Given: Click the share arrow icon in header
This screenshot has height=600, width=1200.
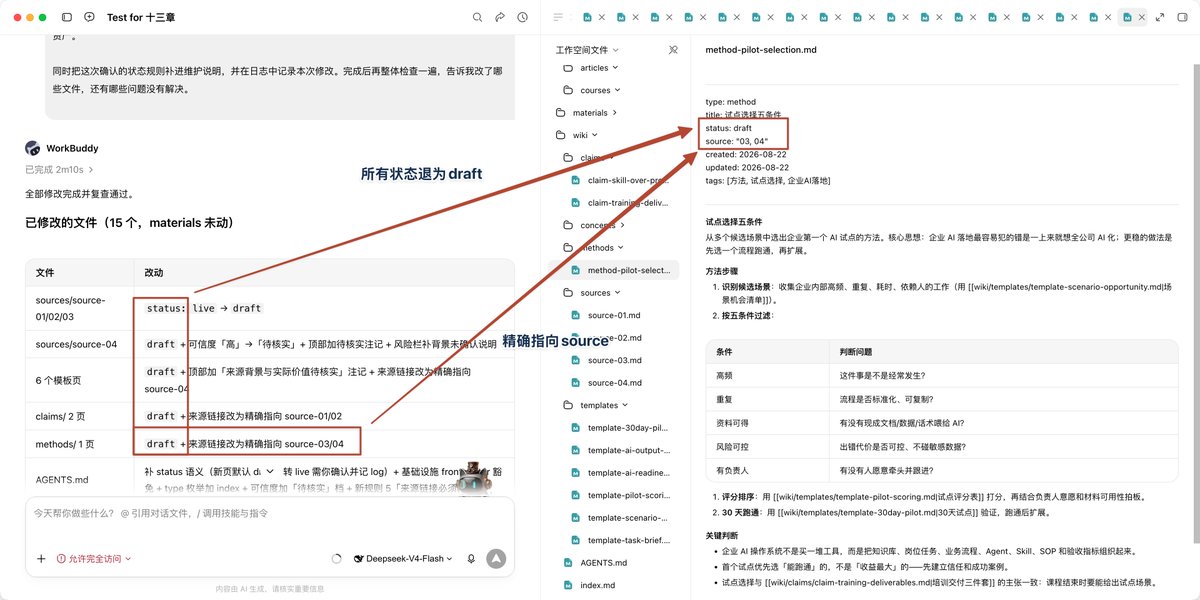Looking at the screenshot, I should tap(500, 17).
